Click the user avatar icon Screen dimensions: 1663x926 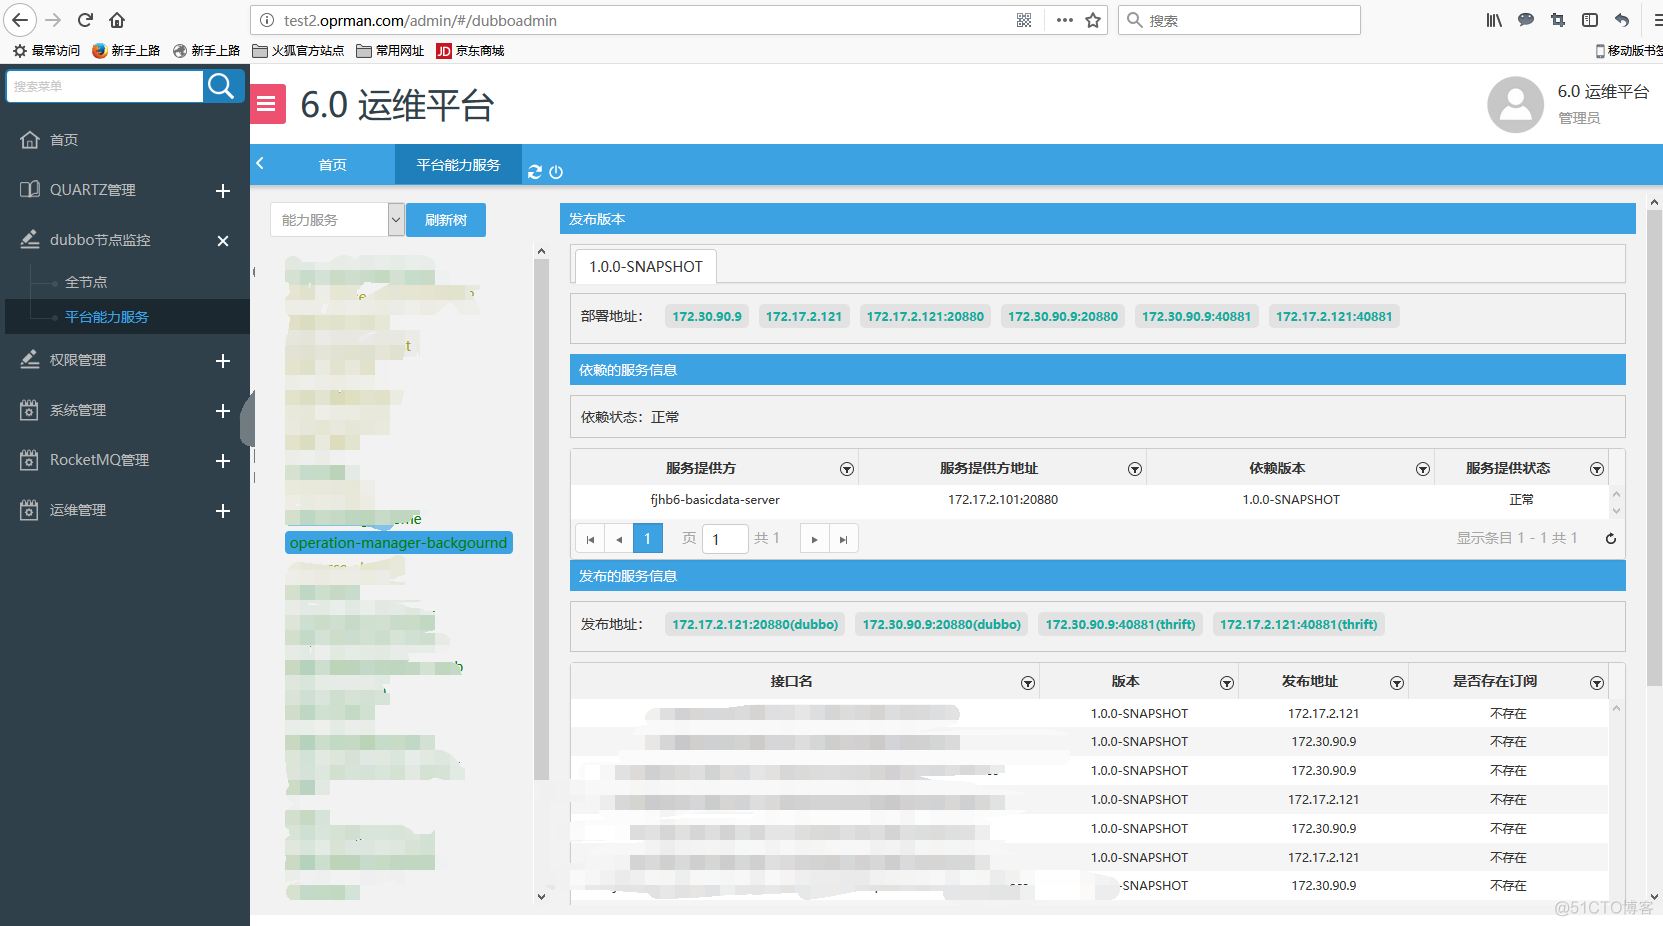pos(1515,104)
